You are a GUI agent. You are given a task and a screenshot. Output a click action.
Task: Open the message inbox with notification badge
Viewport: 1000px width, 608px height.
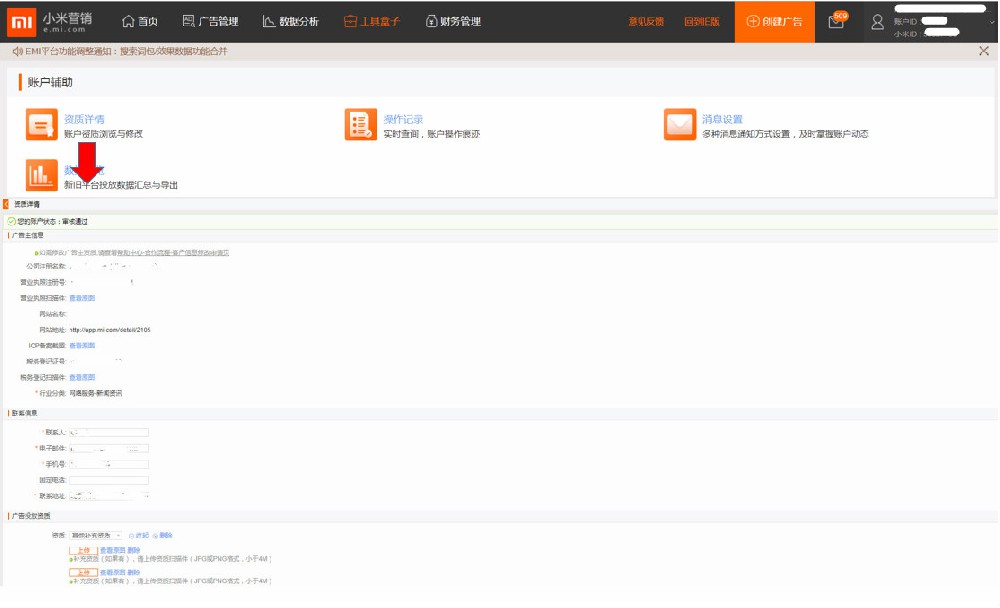pyautogui.click(x=837, y=21)
